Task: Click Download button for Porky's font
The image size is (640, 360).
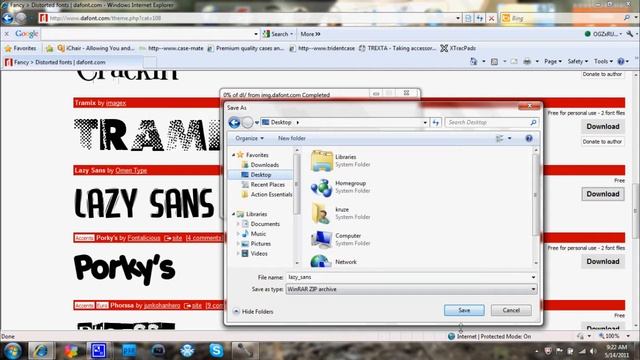Action: (603, 261)
